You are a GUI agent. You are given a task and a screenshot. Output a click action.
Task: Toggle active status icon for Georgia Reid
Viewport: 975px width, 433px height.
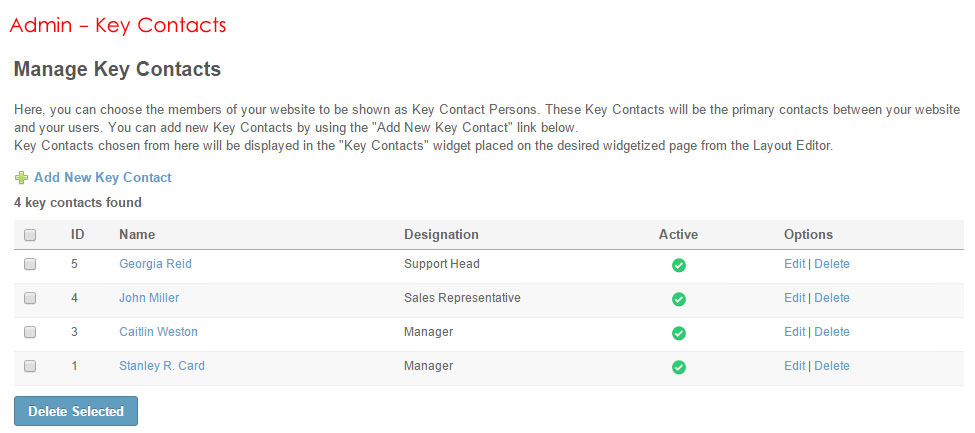pyautogui.click(x=678, y=265)
